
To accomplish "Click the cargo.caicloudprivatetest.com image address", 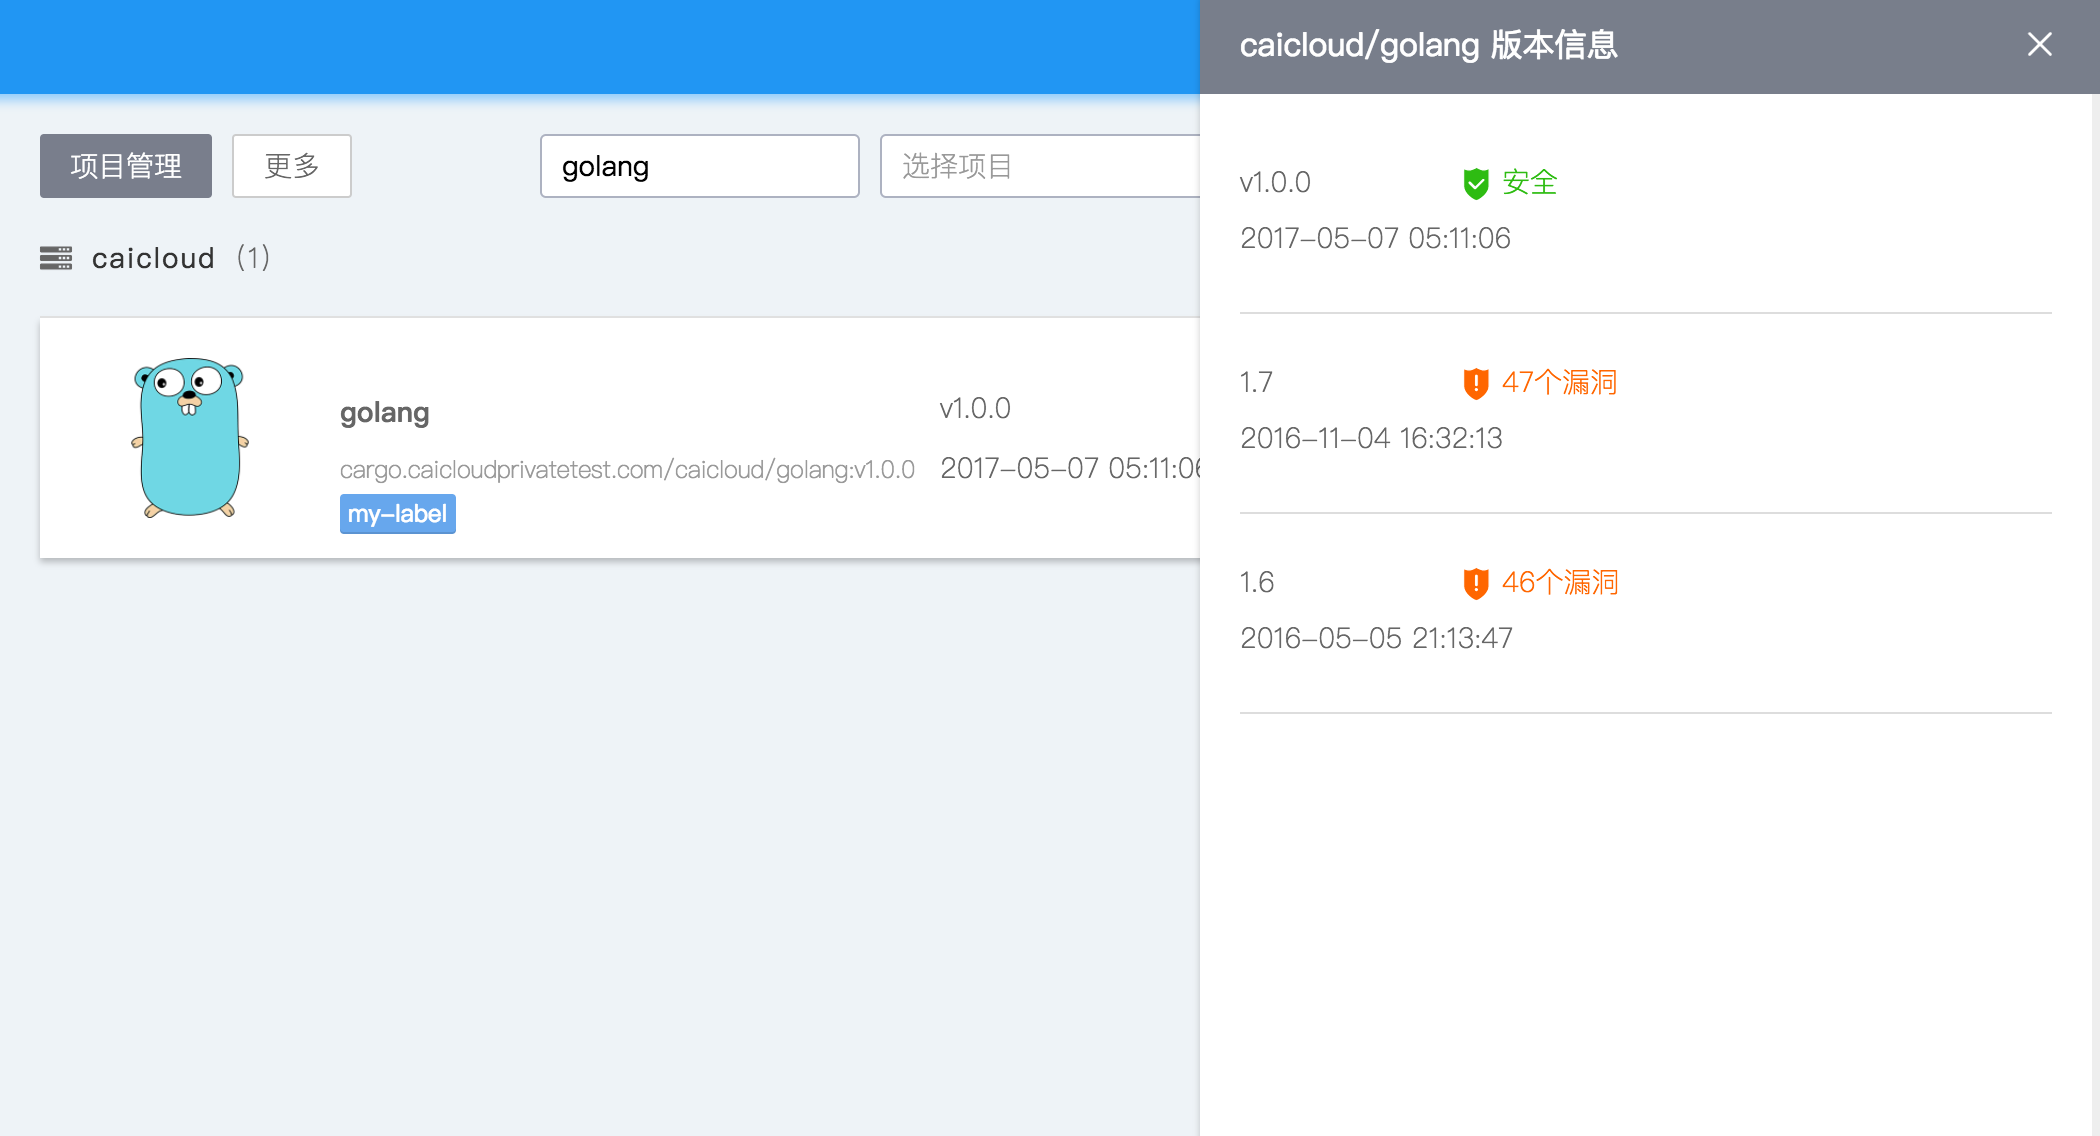I will point(627,469).
